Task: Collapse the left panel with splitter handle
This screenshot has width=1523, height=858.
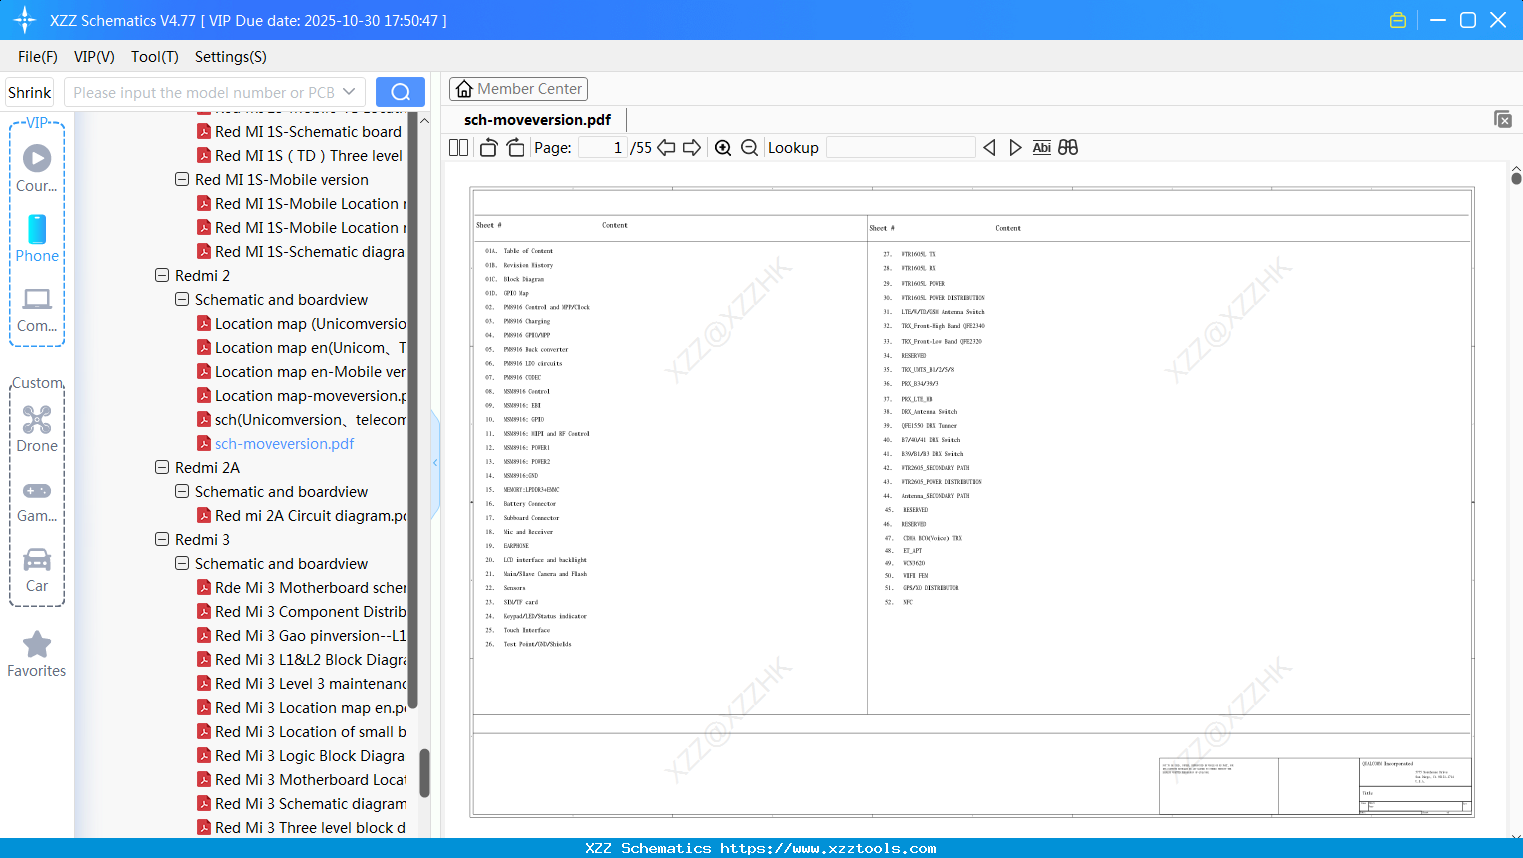Action: (x=435, y=463)
